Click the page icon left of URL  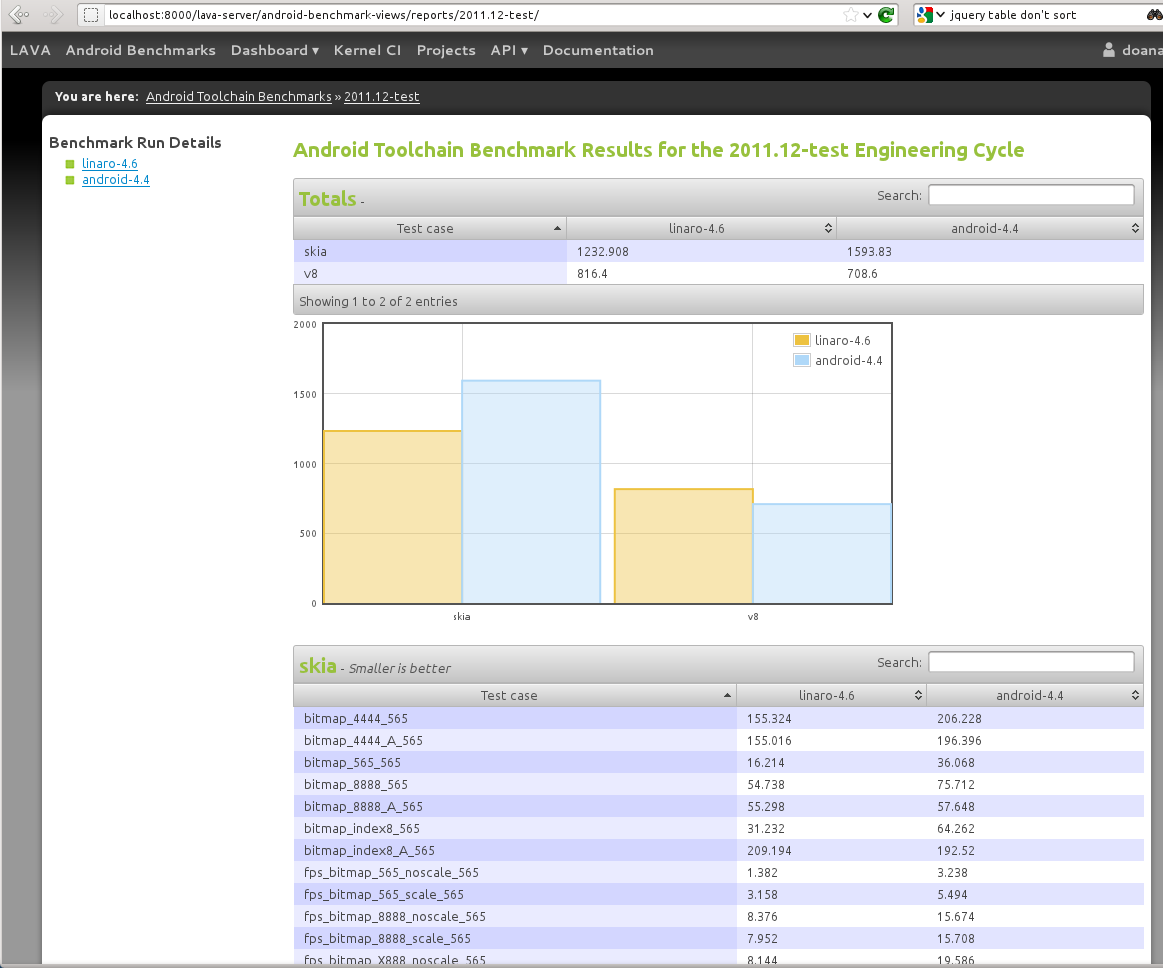tap(91, 15)
